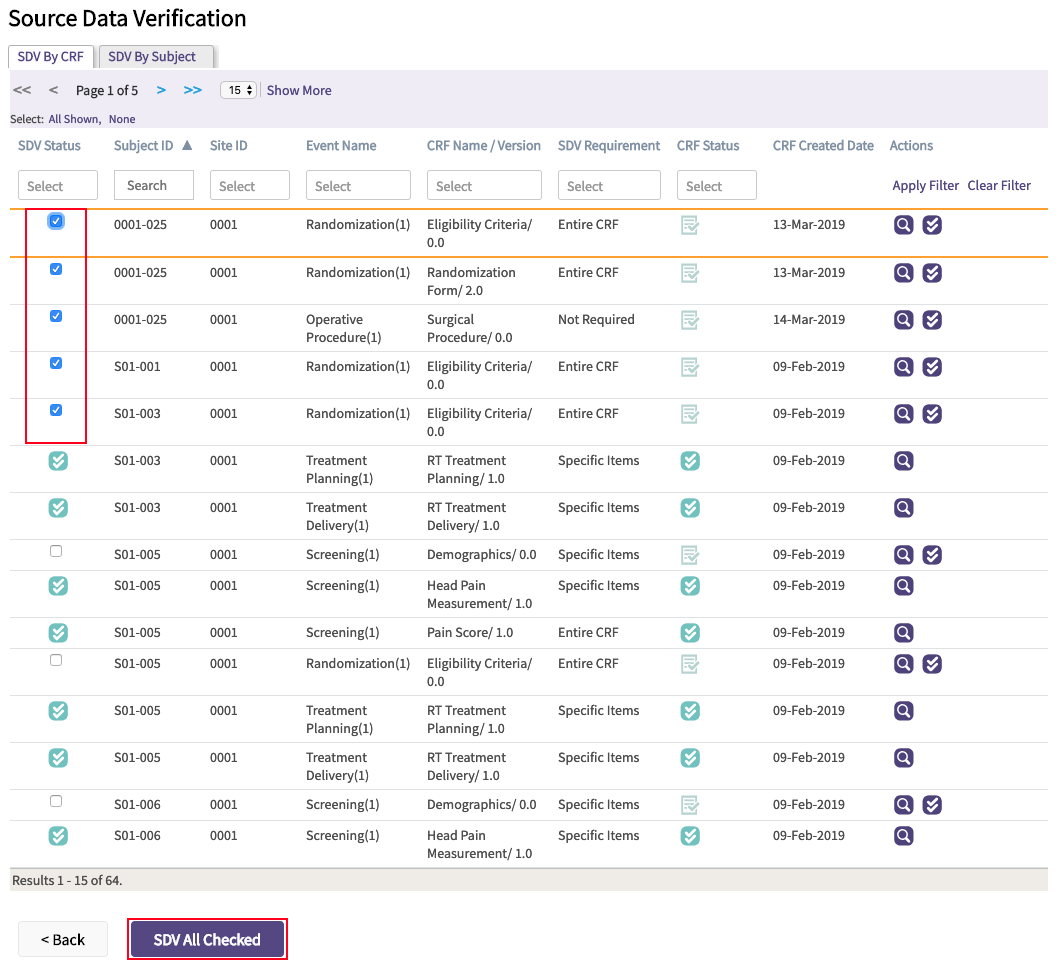Jump to last page with double right arrows

tap(192, 90)
